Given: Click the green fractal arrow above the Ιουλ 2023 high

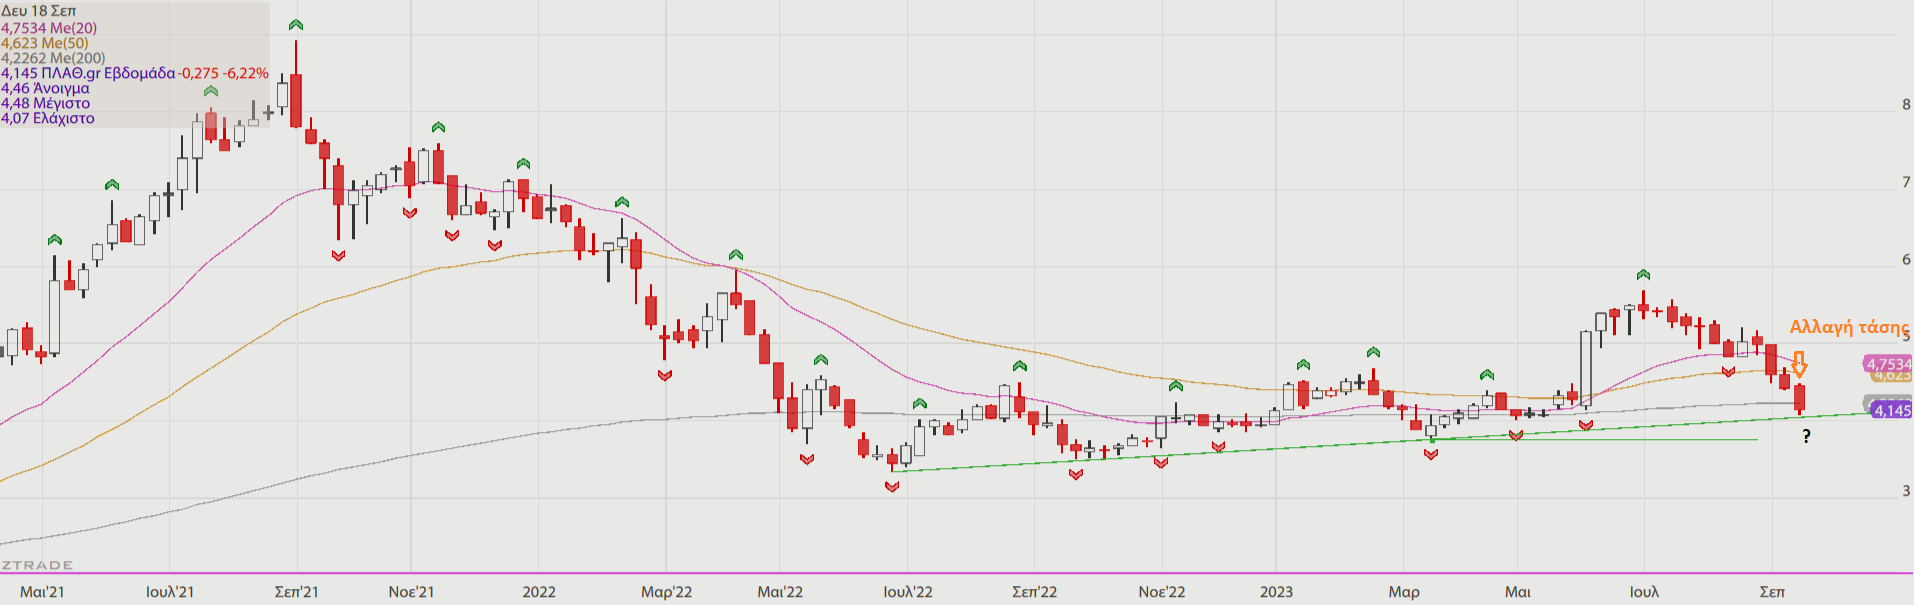Looking at the screenshot, I should (x=1643, y=274).
